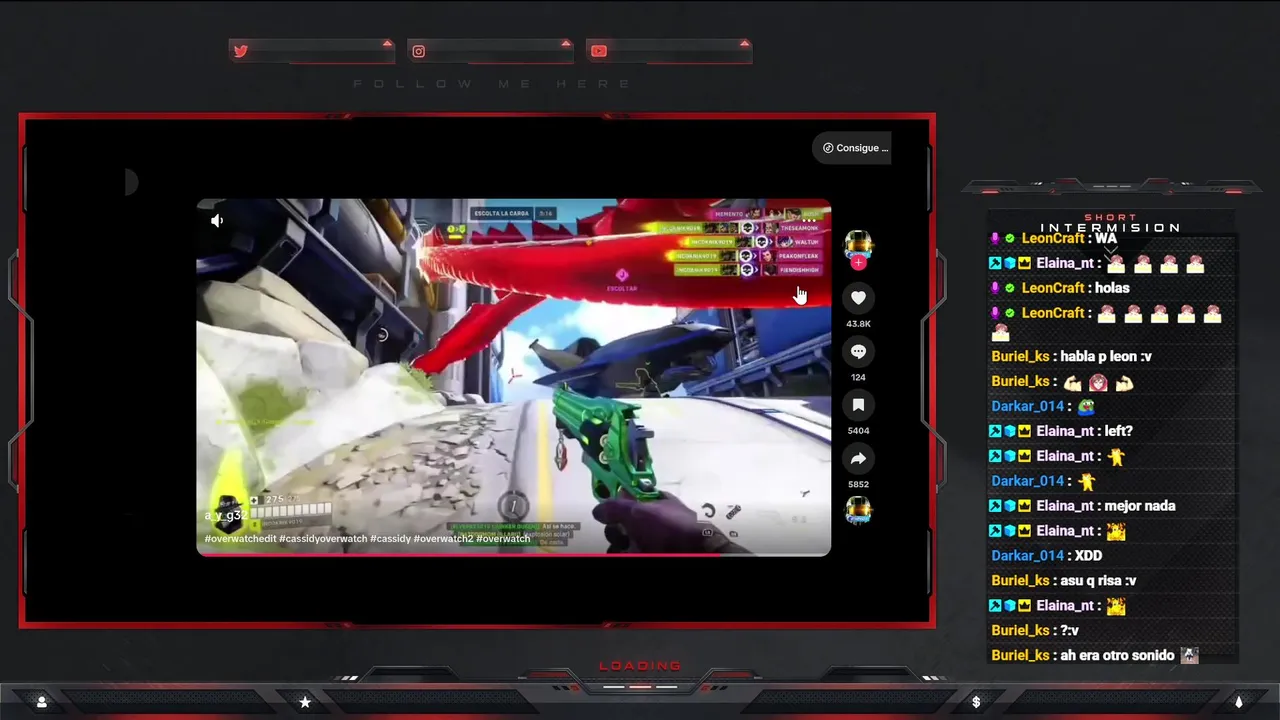Screen dimensions: 1280x720
Task: Click the TikTok video player
Action: click(513, 377)
